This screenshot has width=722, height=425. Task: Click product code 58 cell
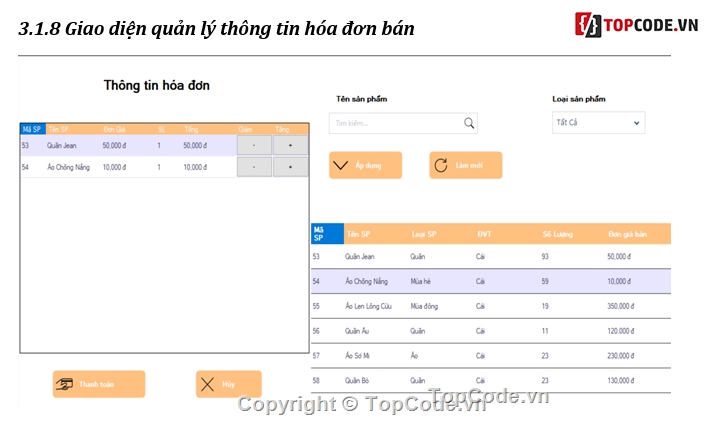point(316,380)
